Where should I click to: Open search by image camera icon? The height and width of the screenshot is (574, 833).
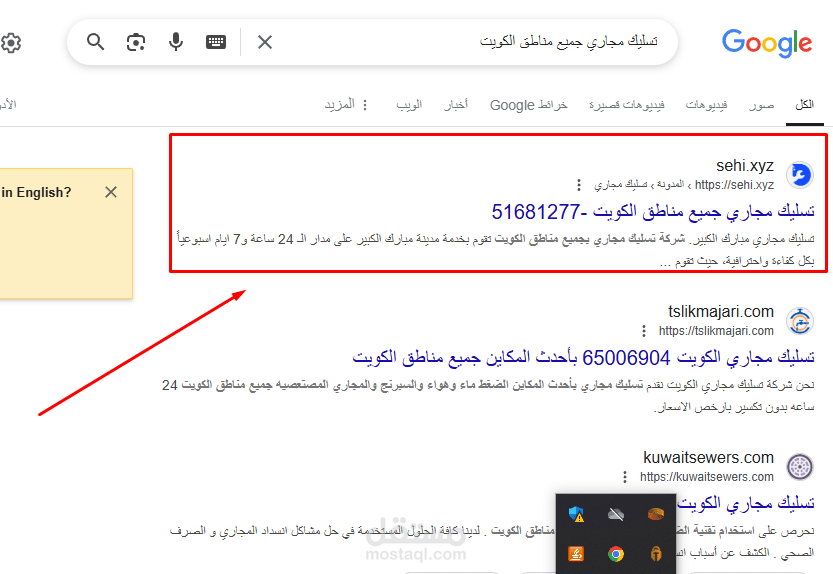pos(135,42)
